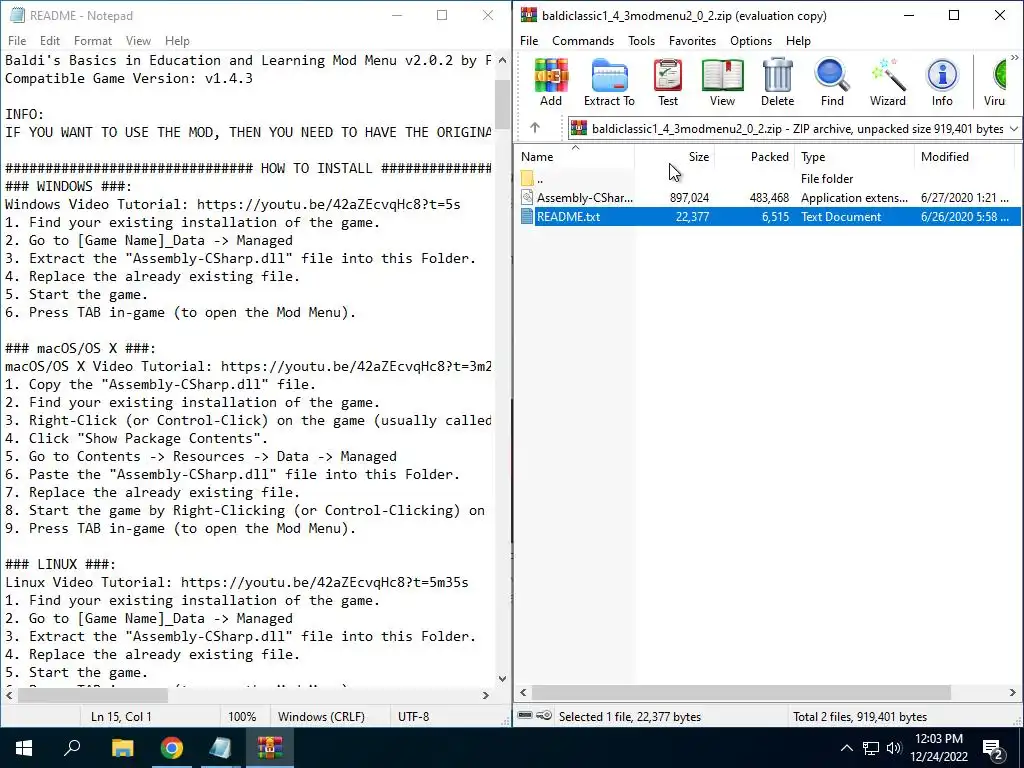The image size is (1024, 768).
Task: Click the Add icon in WinRAR toolbar
Action: tap(551, 82)
